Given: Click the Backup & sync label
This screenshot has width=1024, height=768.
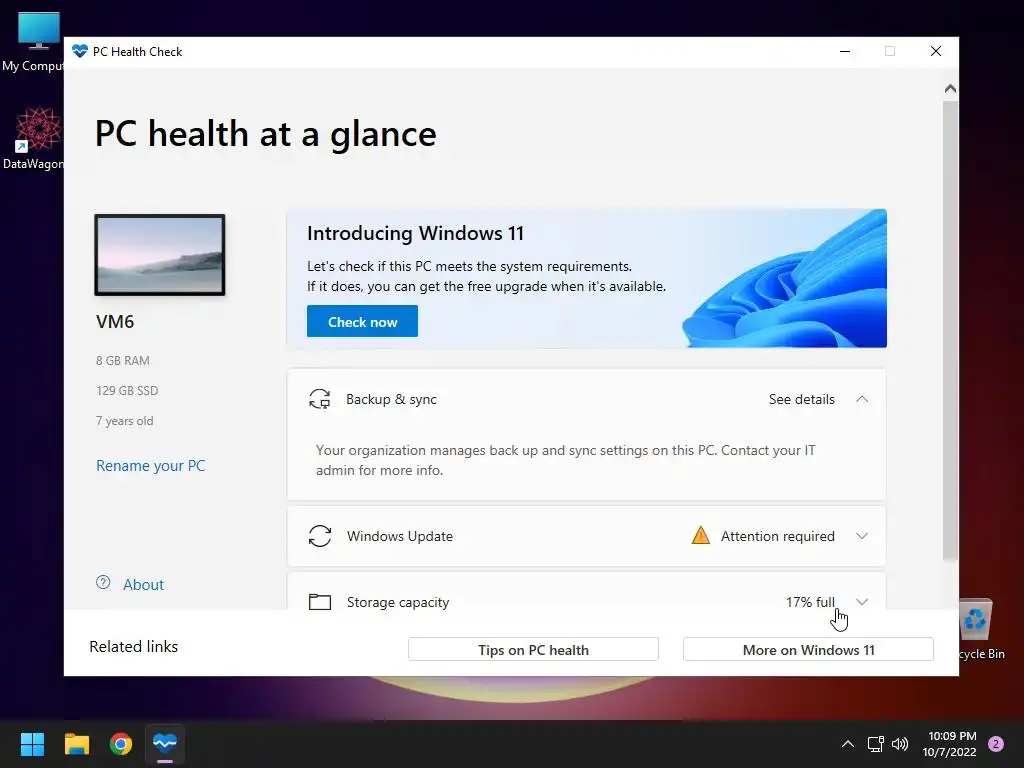Looking at the screenshot, I should coord(391,399).
